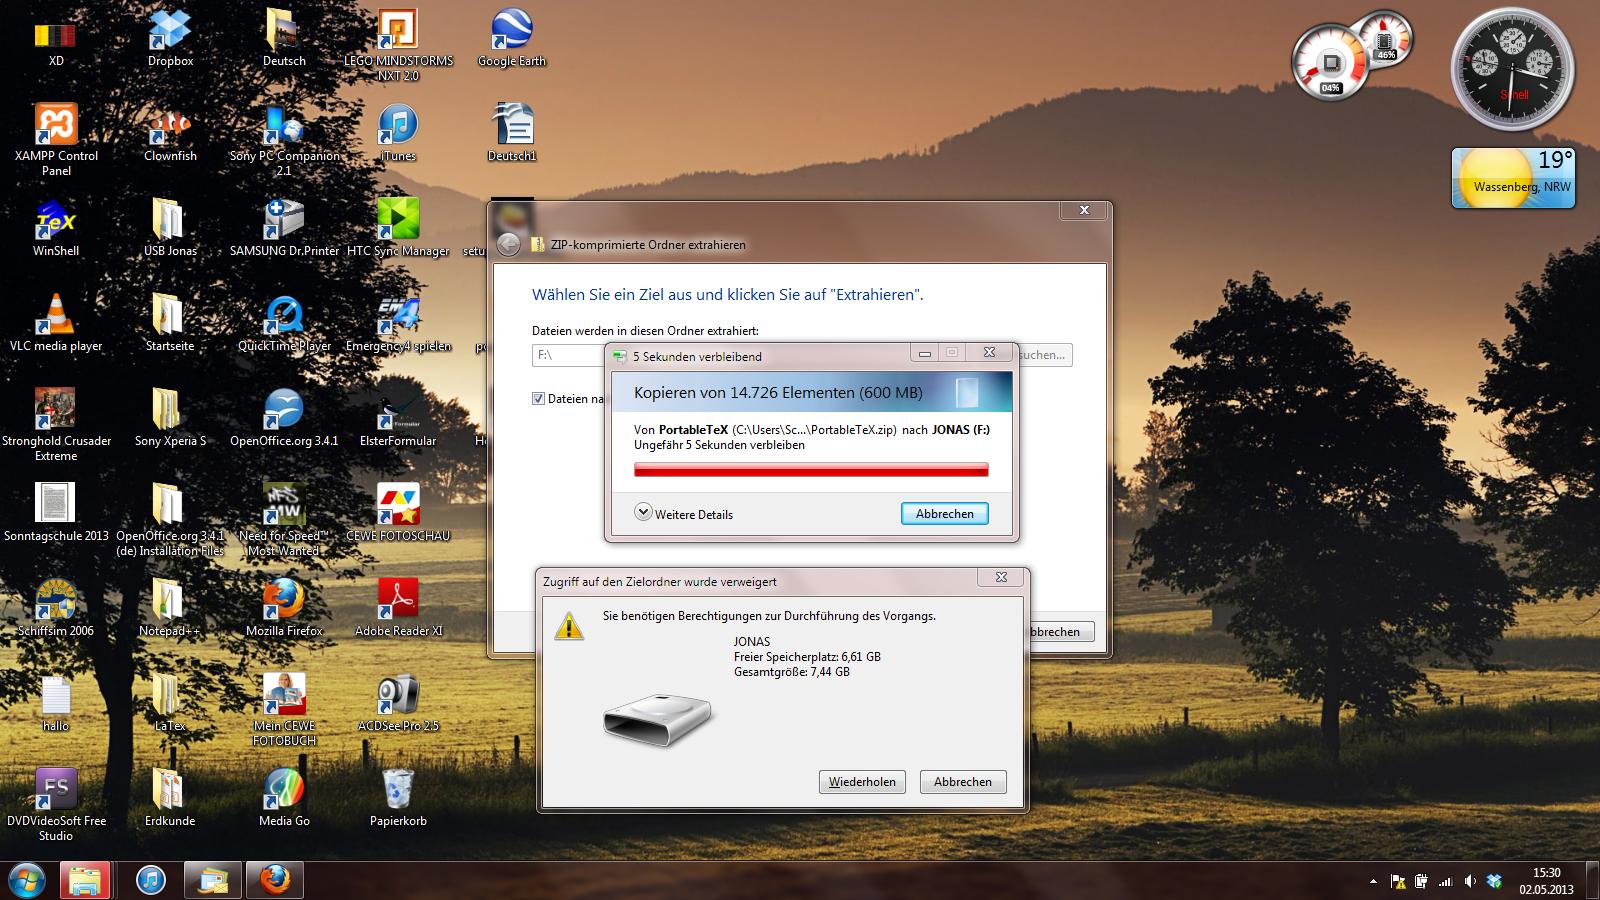This screenshot has height=900, width=1600.
Task: Click the red copy progress bar
Action: tap(810, 470)
